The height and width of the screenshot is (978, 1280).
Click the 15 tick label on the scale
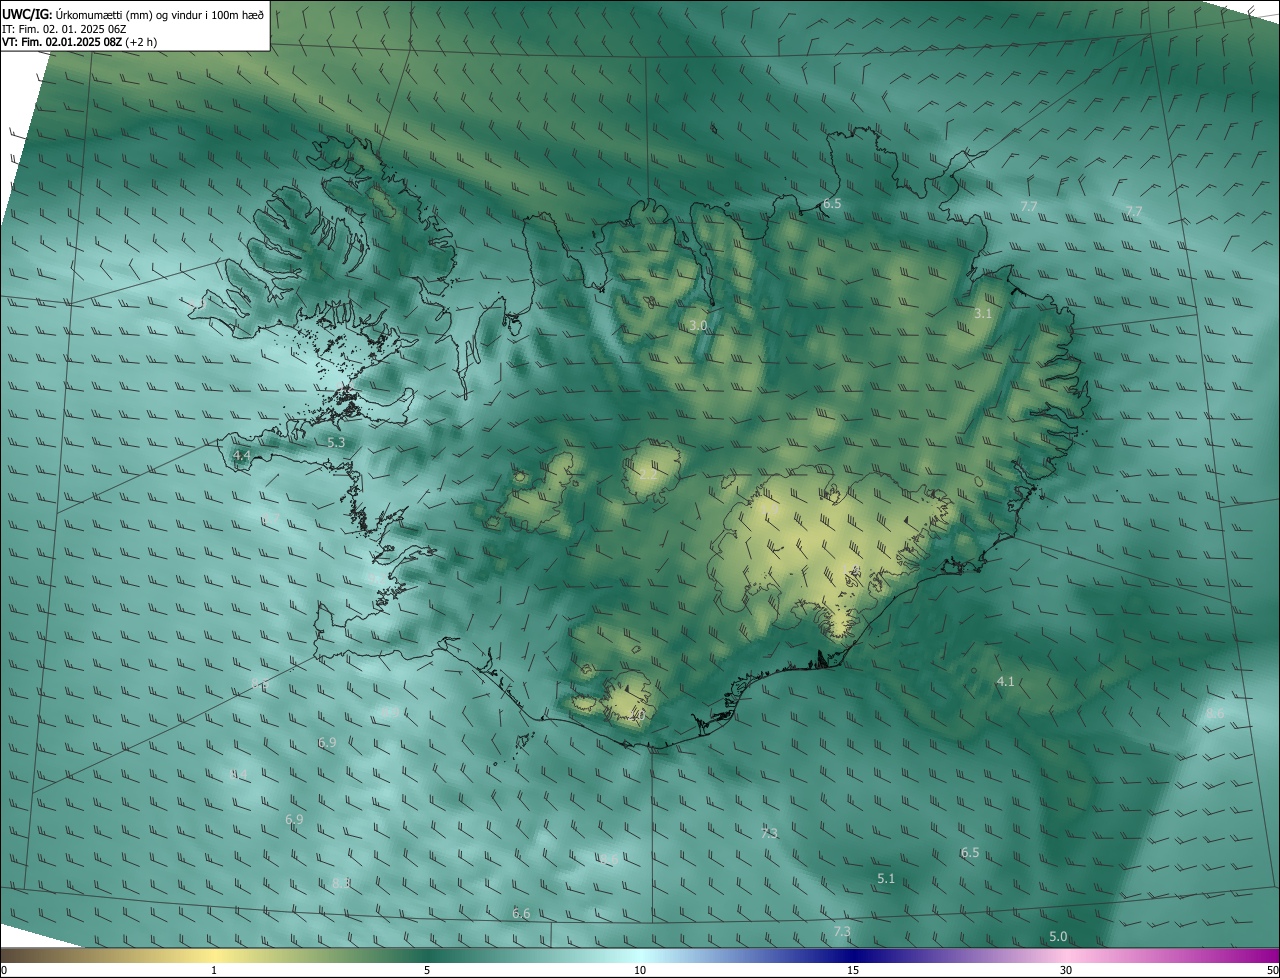[x=853, y=971]
